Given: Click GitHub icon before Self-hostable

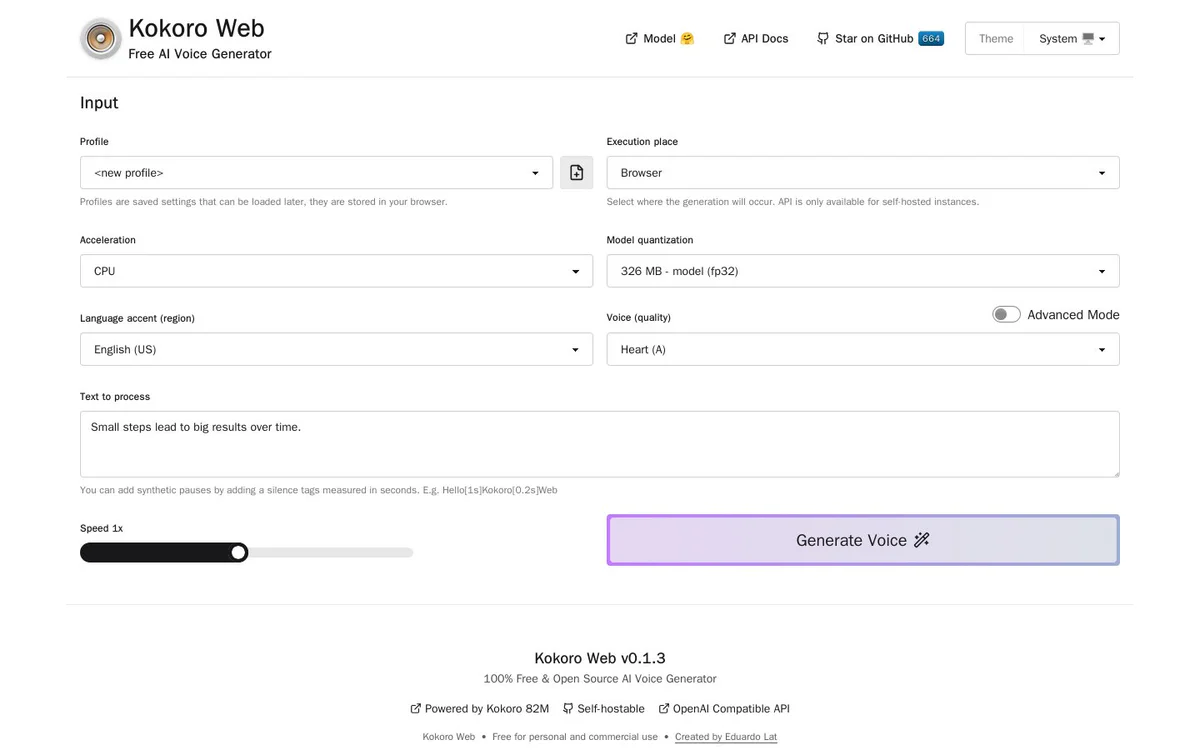Looking at the screenshot, I should tap(568, 708).
